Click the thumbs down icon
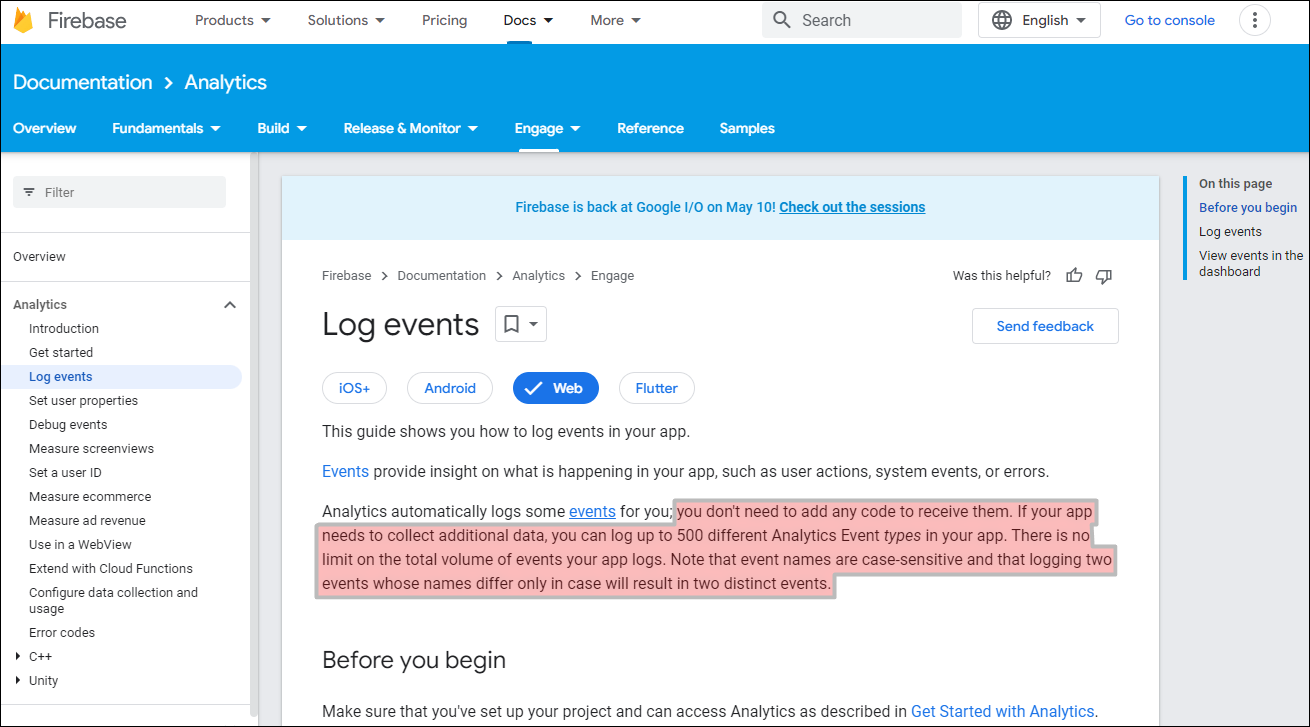 pos(1104,276)
